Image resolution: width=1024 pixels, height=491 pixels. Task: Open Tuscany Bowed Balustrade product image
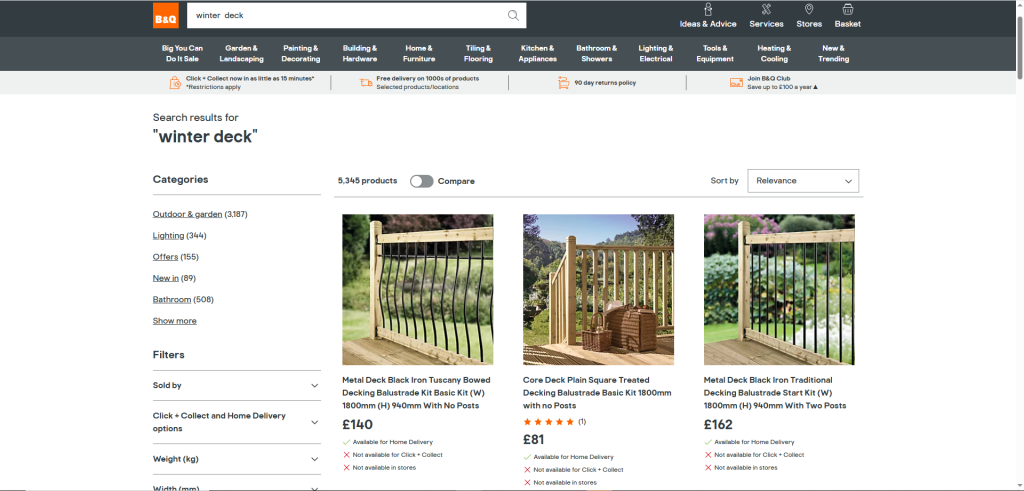[x=417, y=289]
